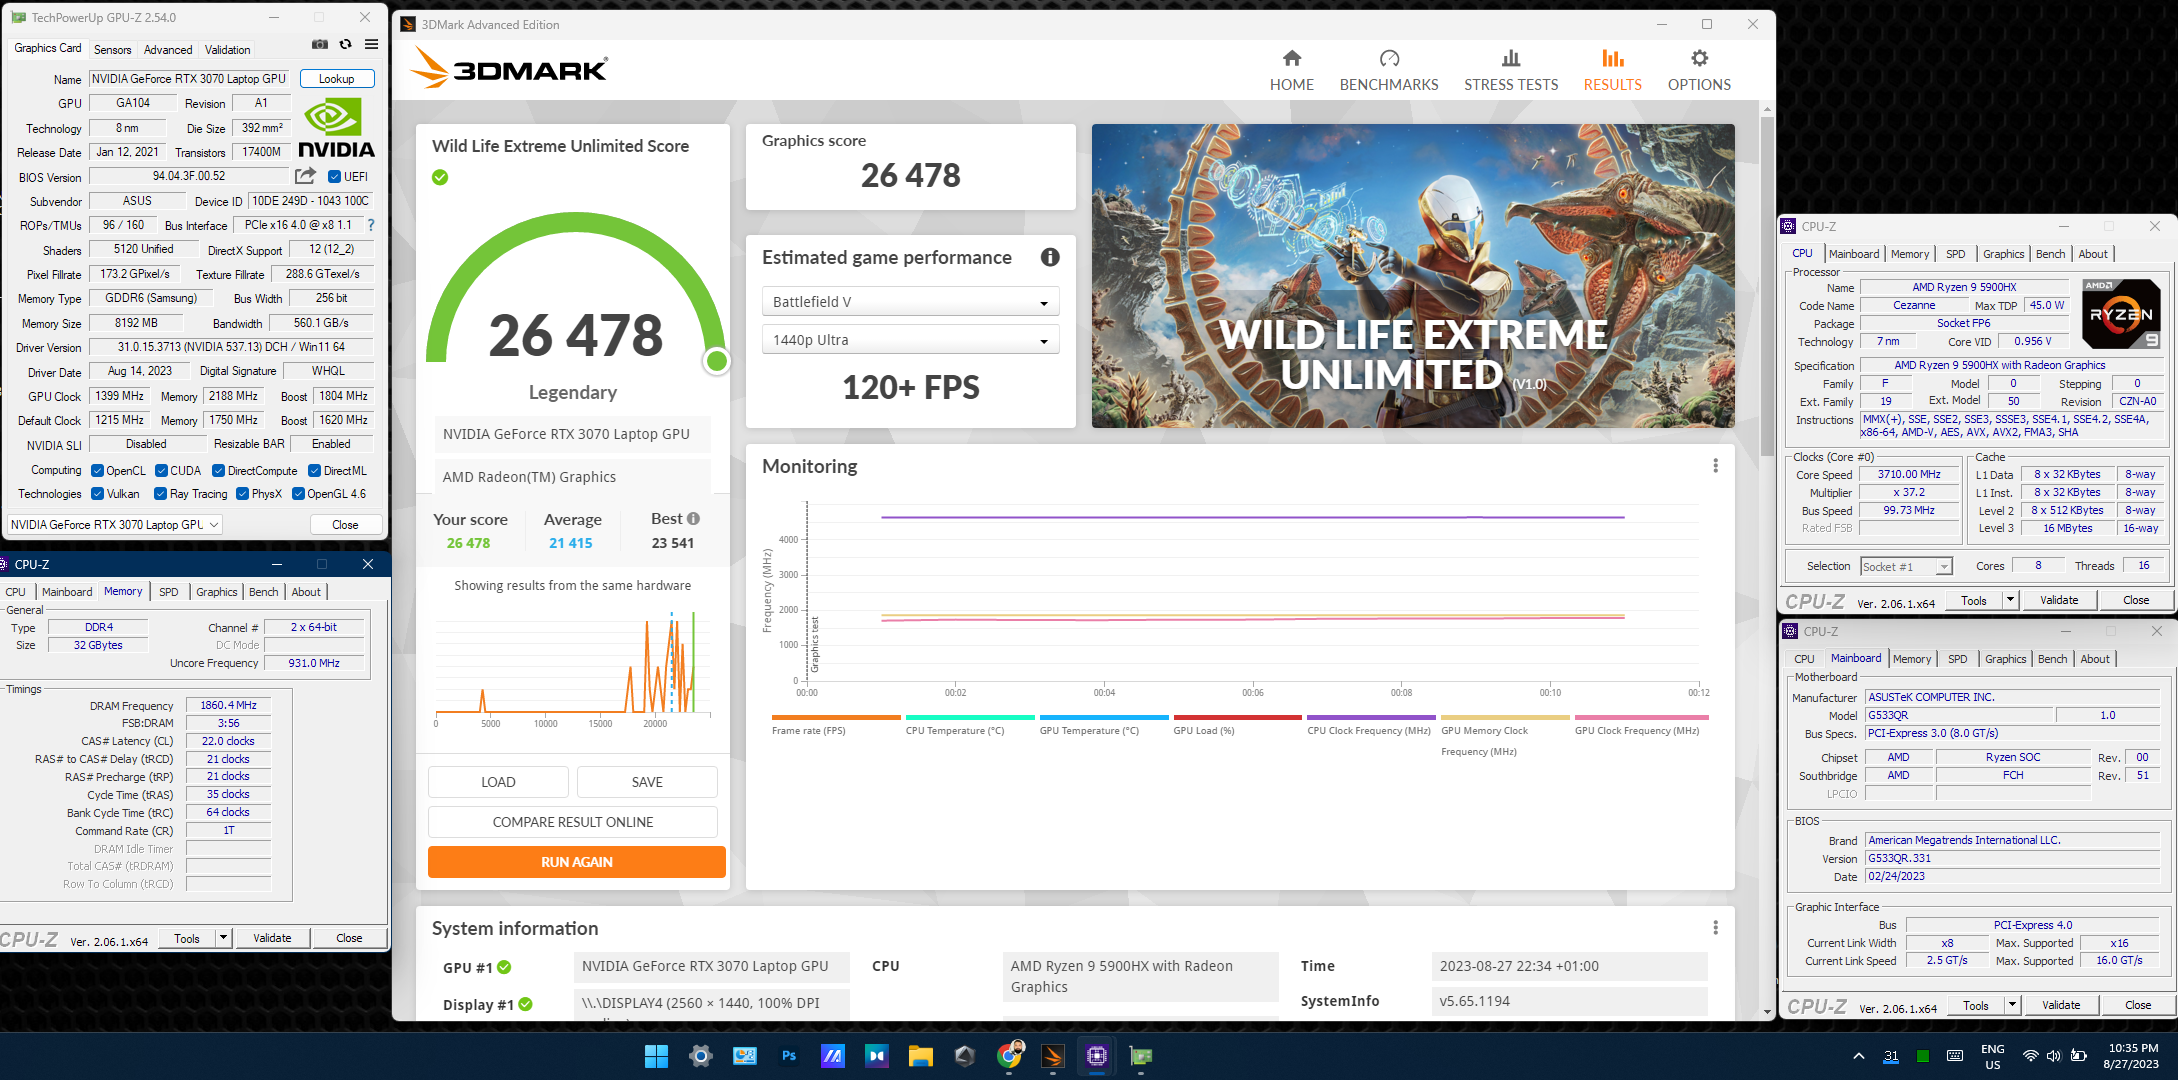Switch to GPU-Z Sensors tab
The width and height of the screenshot is (2178, 1080).
(x=112, y=49)
